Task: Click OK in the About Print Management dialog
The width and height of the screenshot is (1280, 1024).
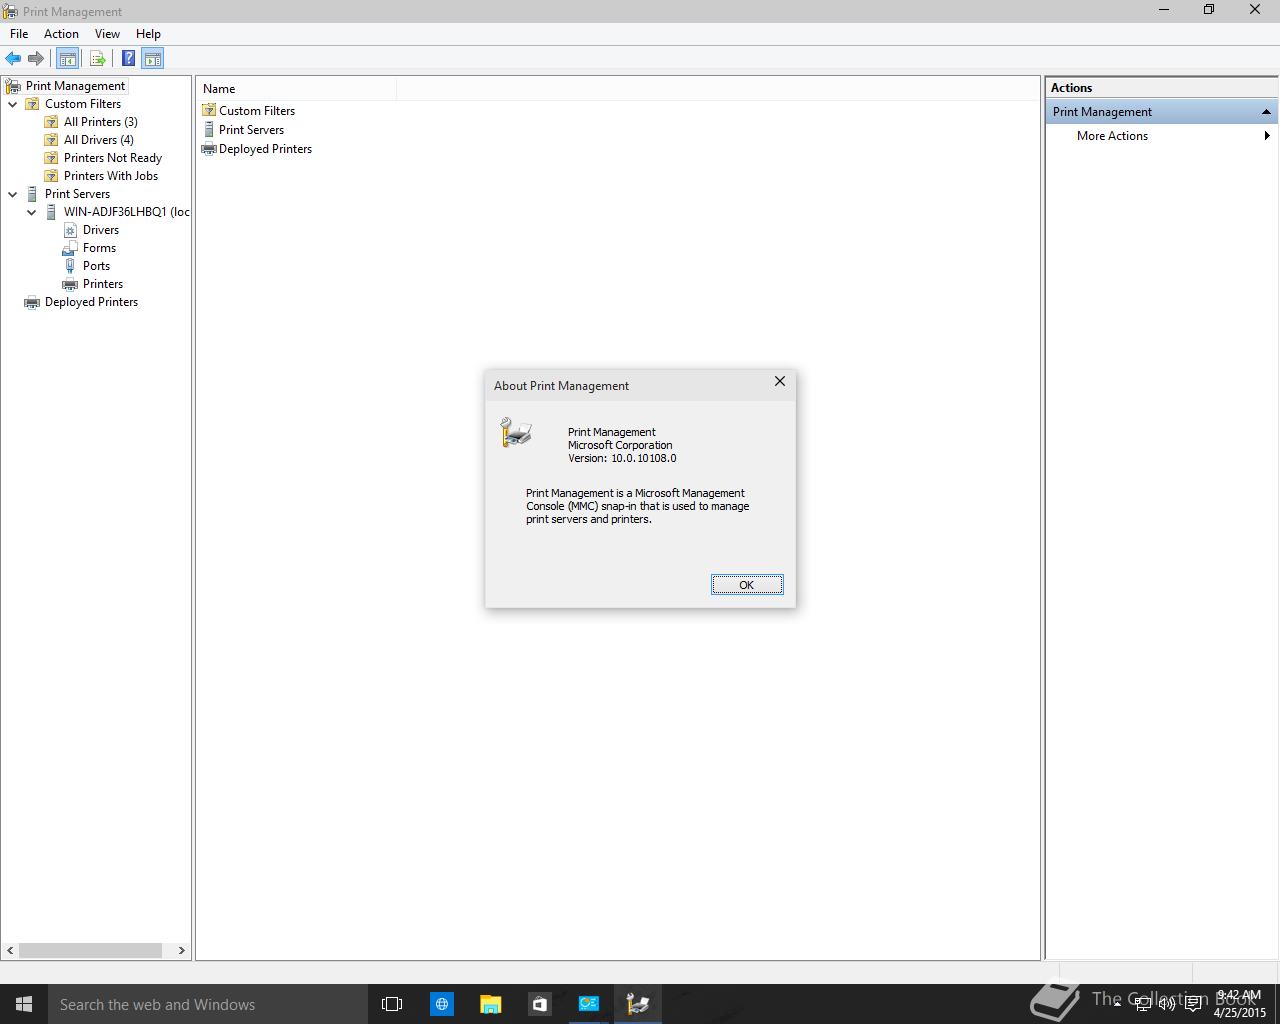Action: pos(747,585)
